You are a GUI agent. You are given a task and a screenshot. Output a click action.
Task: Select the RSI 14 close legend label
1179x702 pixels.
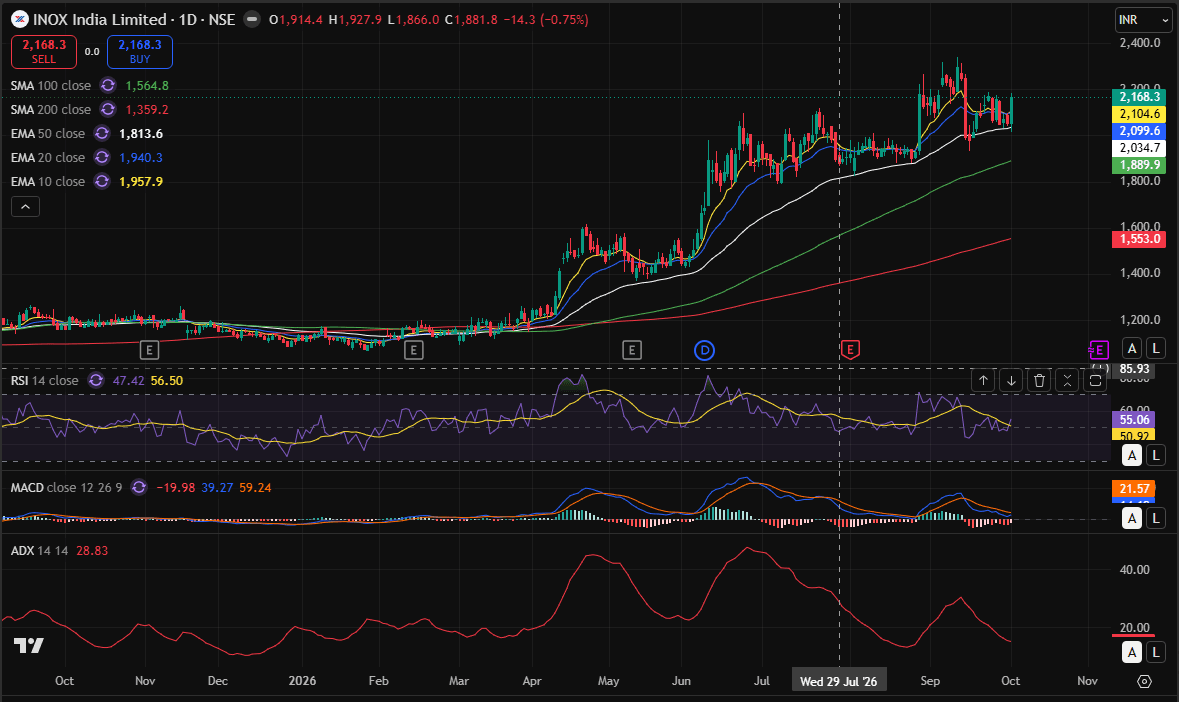pos(44,380)
